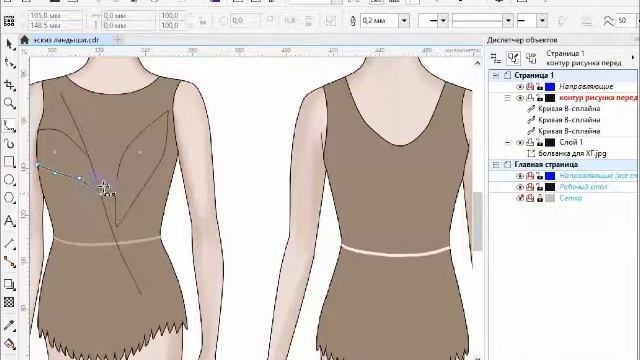The image size is (640, 360).
Task: Select third Кривая В-сплайна object
Action: click(569, 131)
